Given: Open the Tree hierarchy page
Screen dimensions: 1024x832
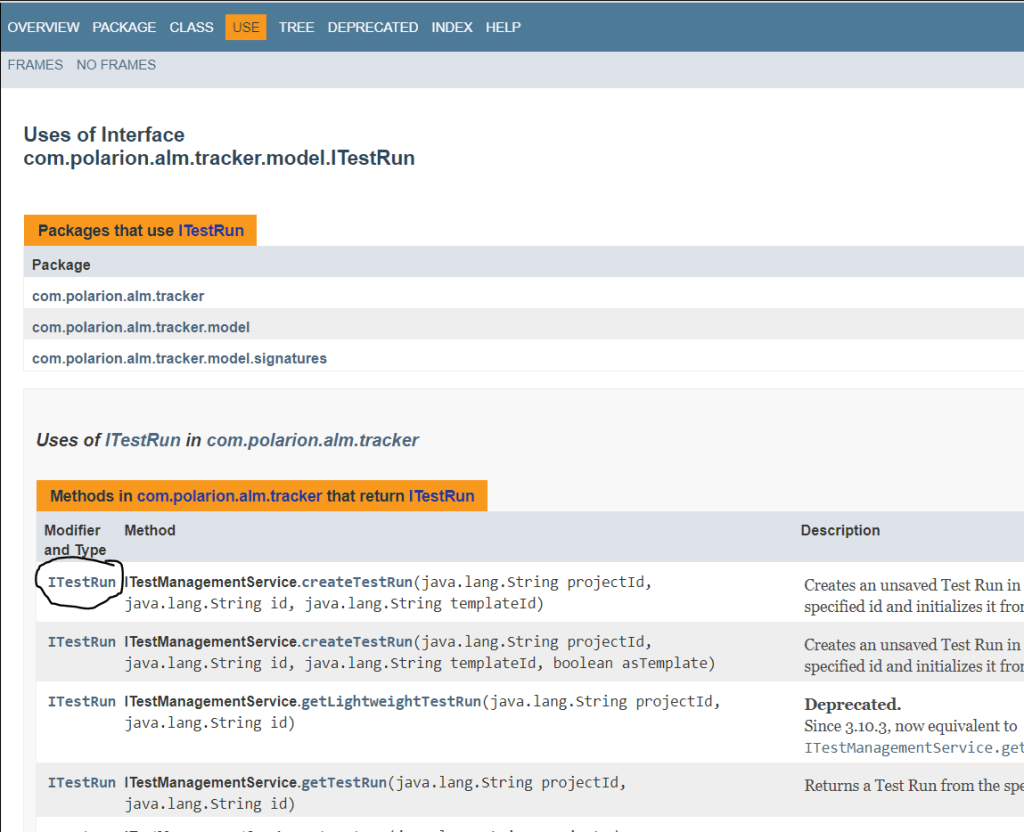Looking at the screenshot, I should pos(296,27).
